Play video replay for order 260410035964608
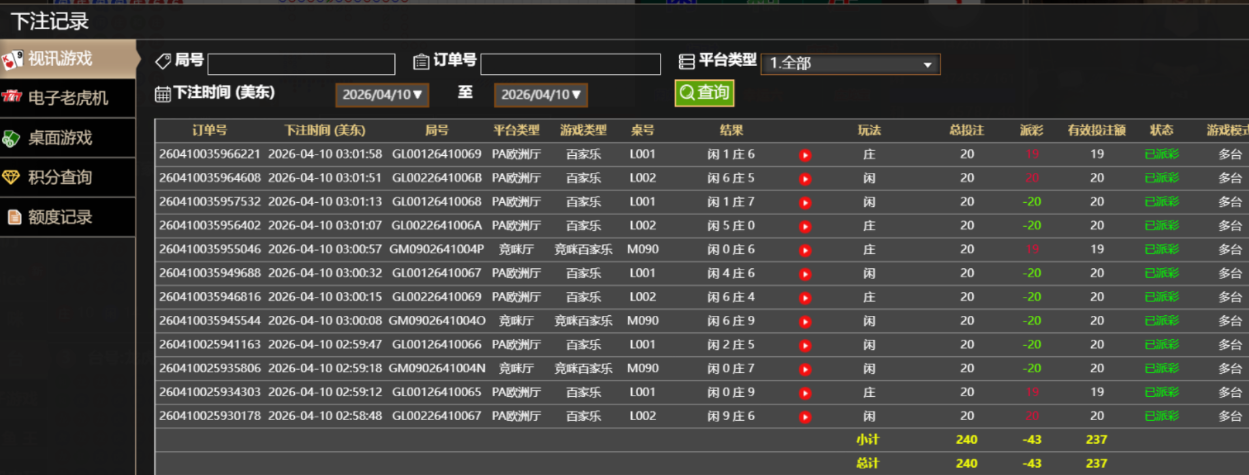This screenshot has width=1249, height=475. [805, 179]
